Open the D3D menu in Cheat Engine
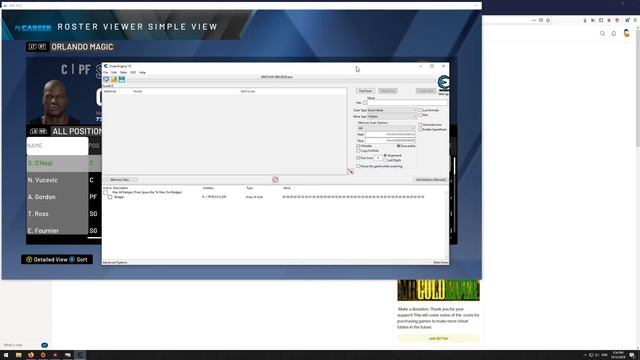Viewport: 640px width, 360px height. (133, 72)
